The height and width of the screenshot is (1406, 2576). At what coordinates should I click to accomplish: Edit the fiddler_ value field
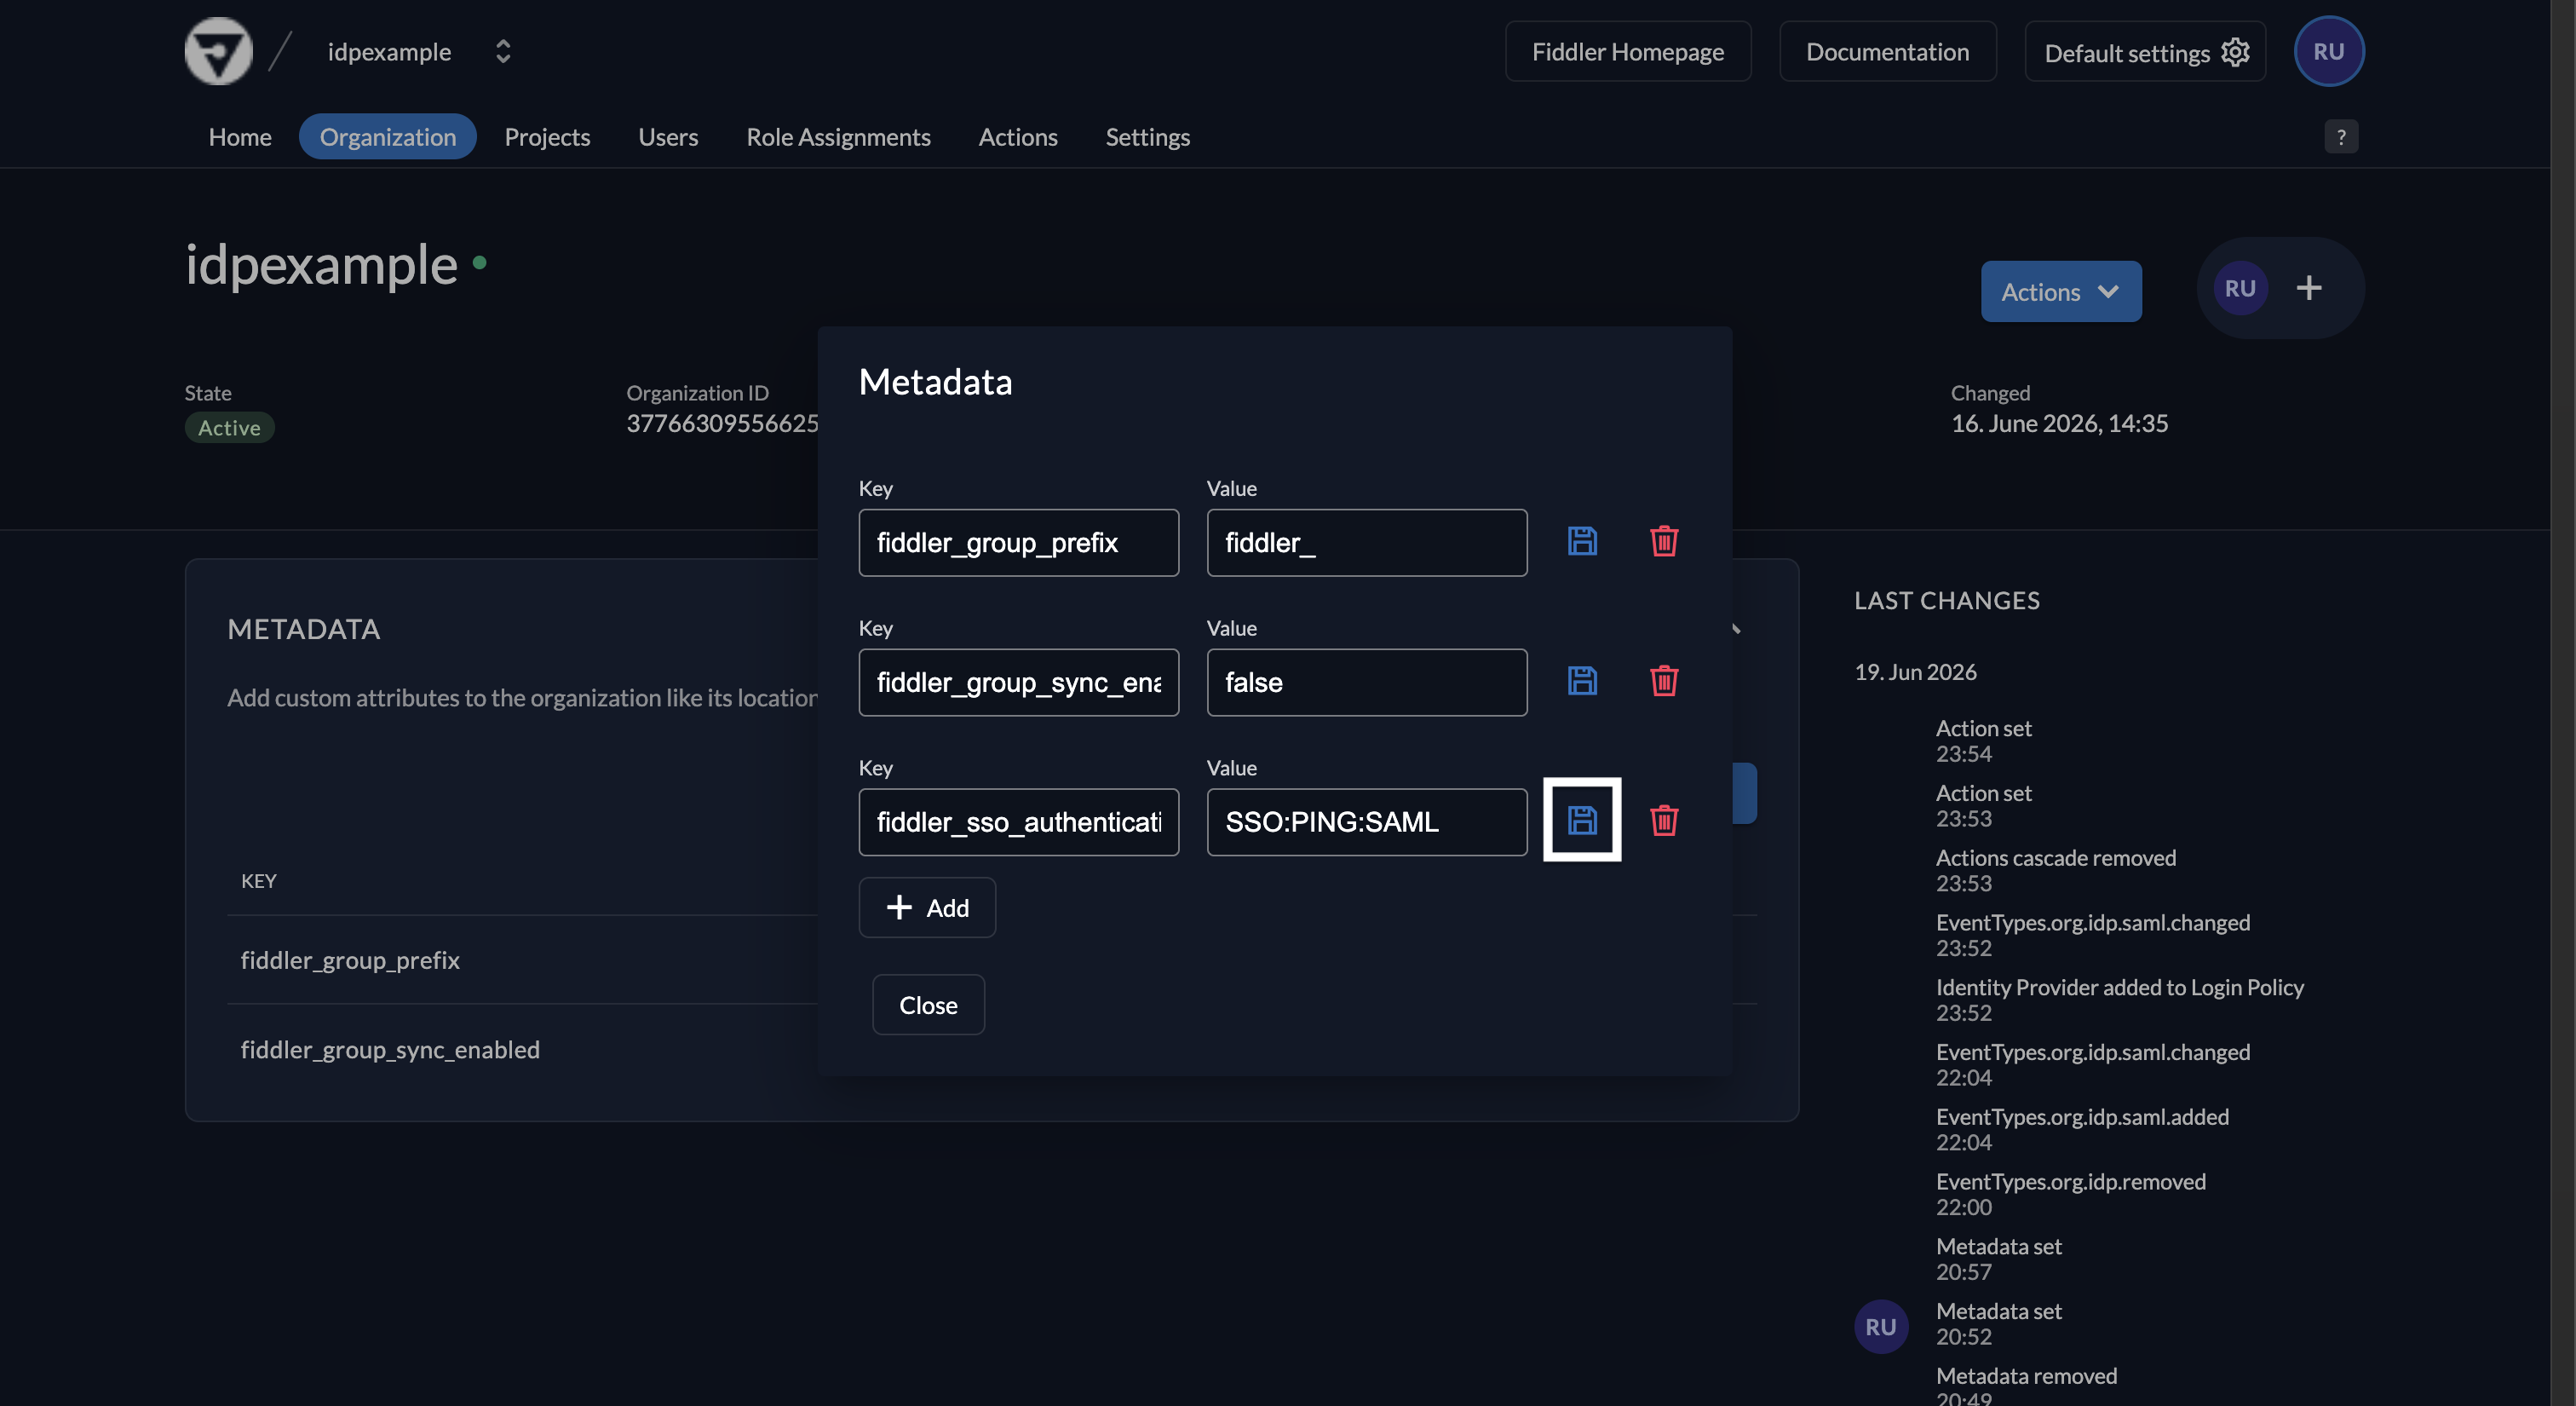click(x=1366, y=542)
